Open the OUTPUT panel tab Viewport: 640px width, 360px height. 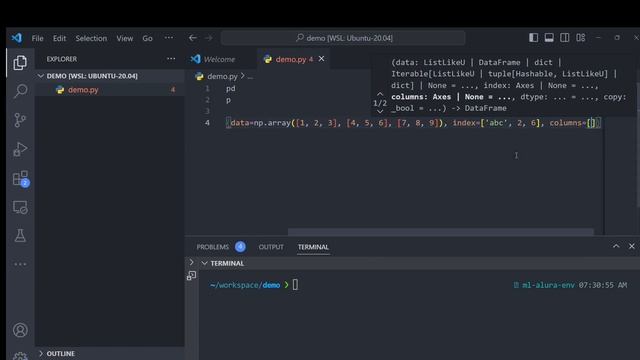click(x=271, y=247)
